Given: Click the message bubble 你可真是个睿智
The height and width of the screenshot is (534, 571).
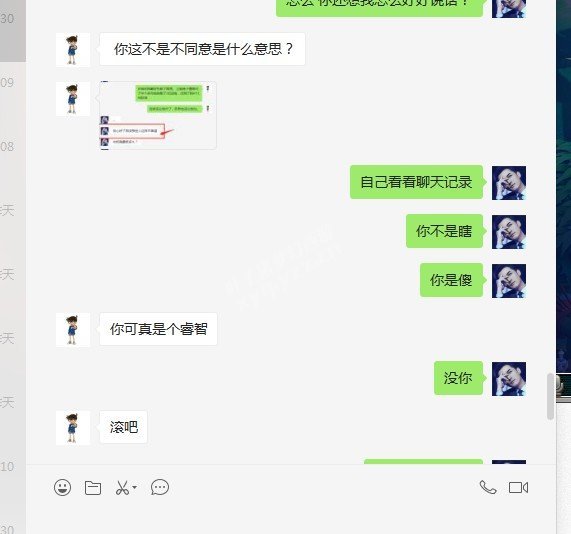Looking at the screenshot, I should coord(158,329).
